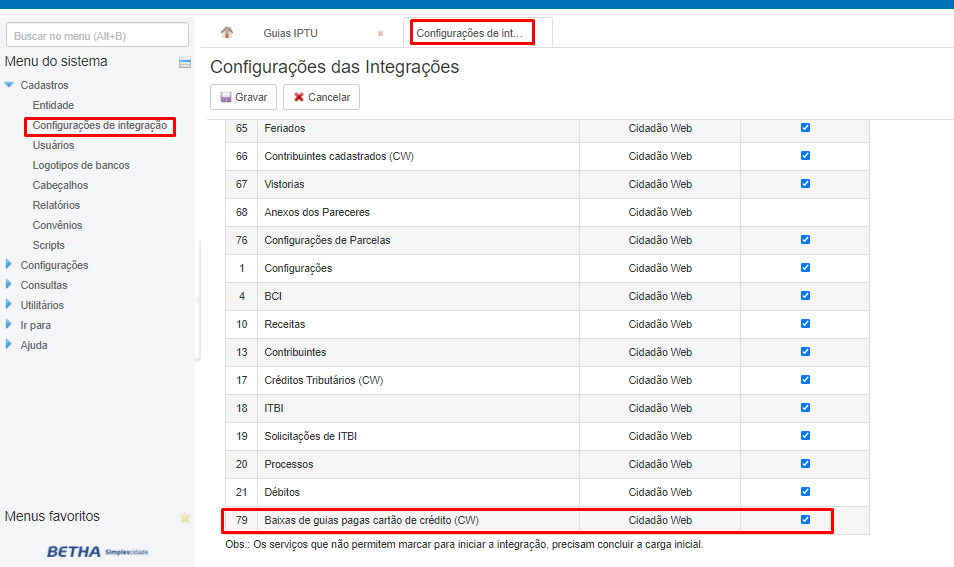The height and width of the screenshot is (567, 954).
Task: Open Logotipos de bancos in sidebar
Action: point(81,165)
